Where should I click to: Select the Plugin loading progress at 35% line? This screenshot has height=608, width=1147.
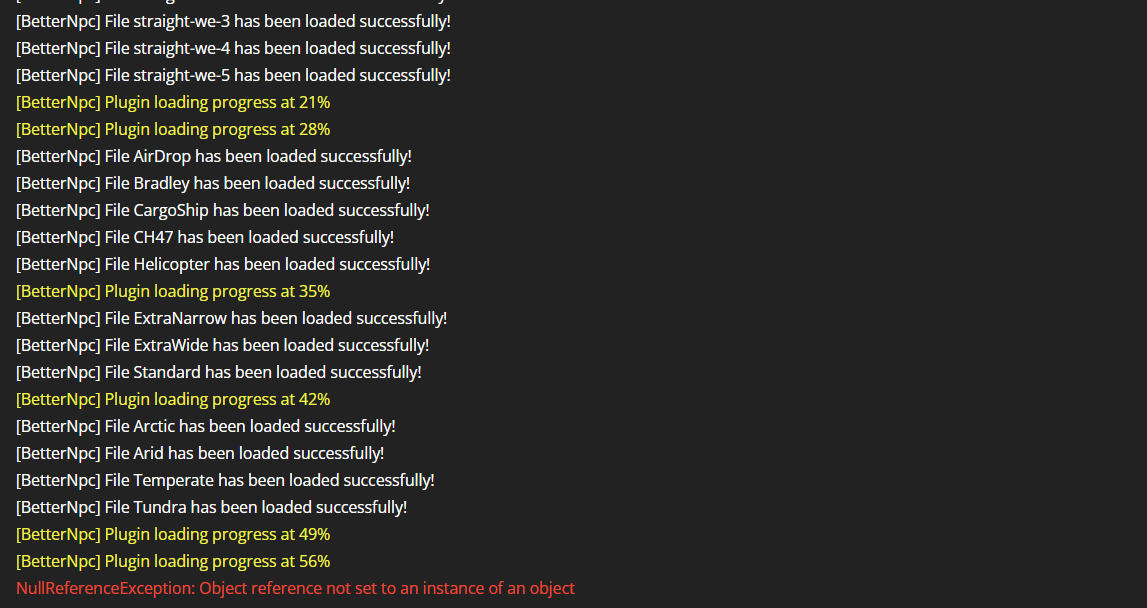(x=173, y=291)
